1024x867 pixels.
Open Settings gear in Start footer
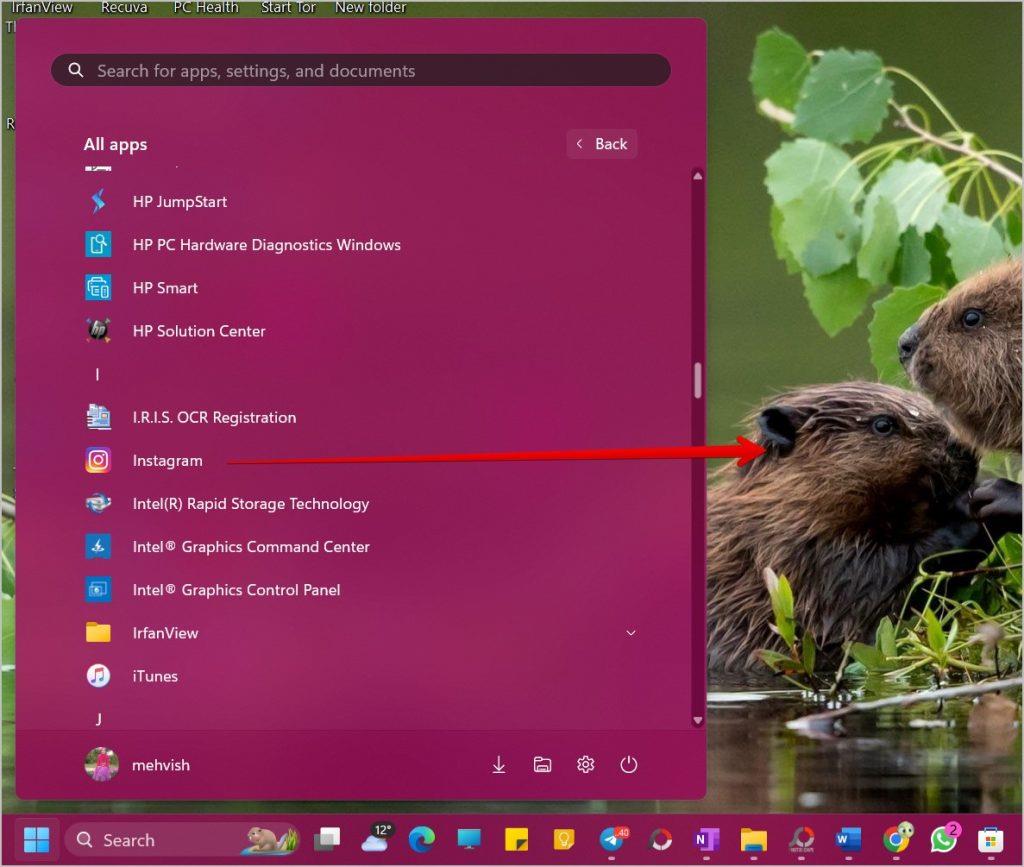(586, 765)
